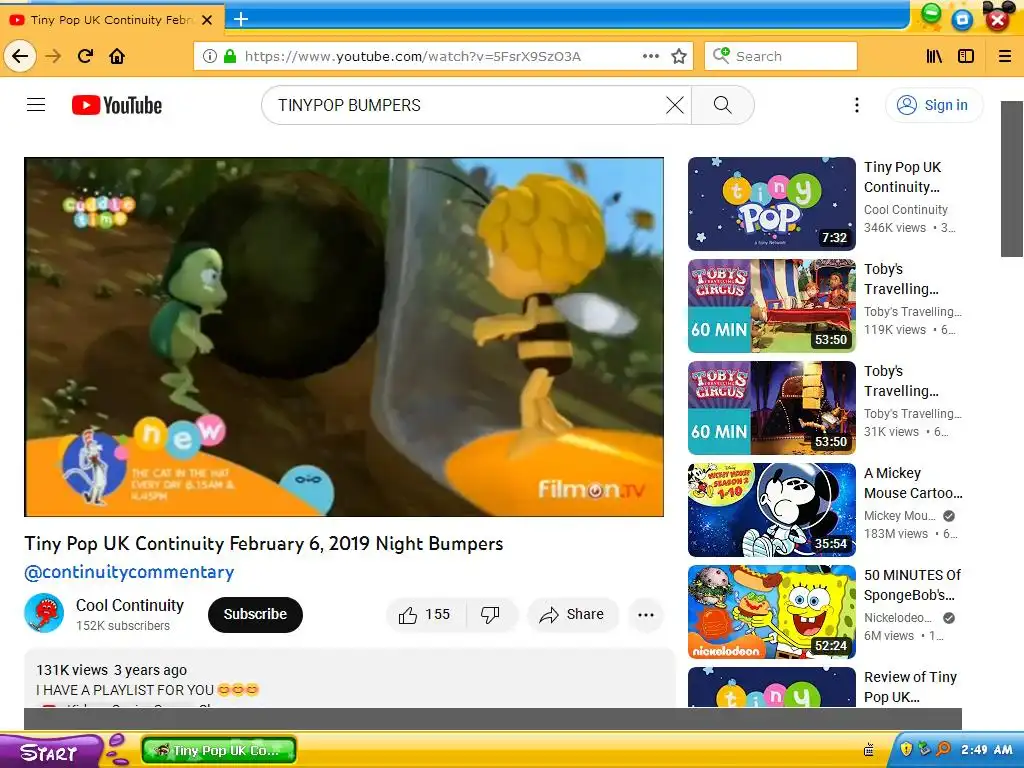Click in the YouTube search input field
Screen dimensions: 1024x768
pos(467,104)
